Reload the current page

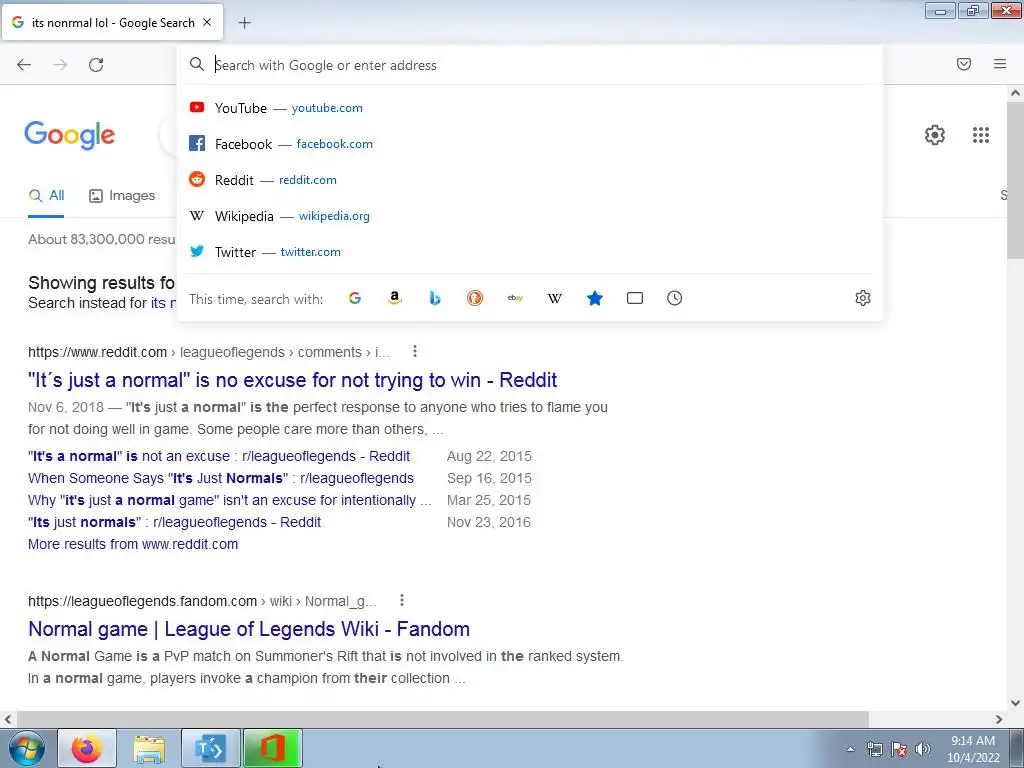coord(96,65)
